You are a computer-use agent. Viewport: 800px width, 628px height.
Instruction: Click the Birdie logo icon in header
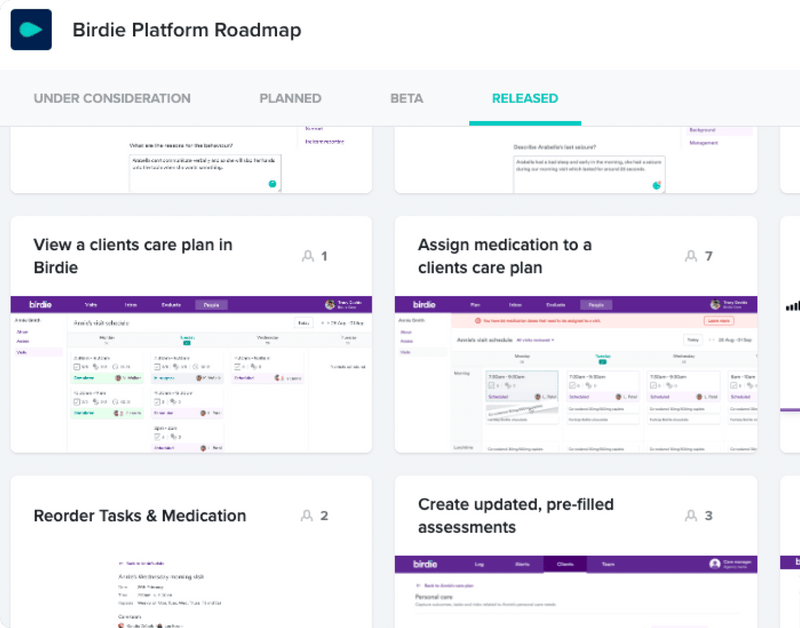[x=31, y=30]
